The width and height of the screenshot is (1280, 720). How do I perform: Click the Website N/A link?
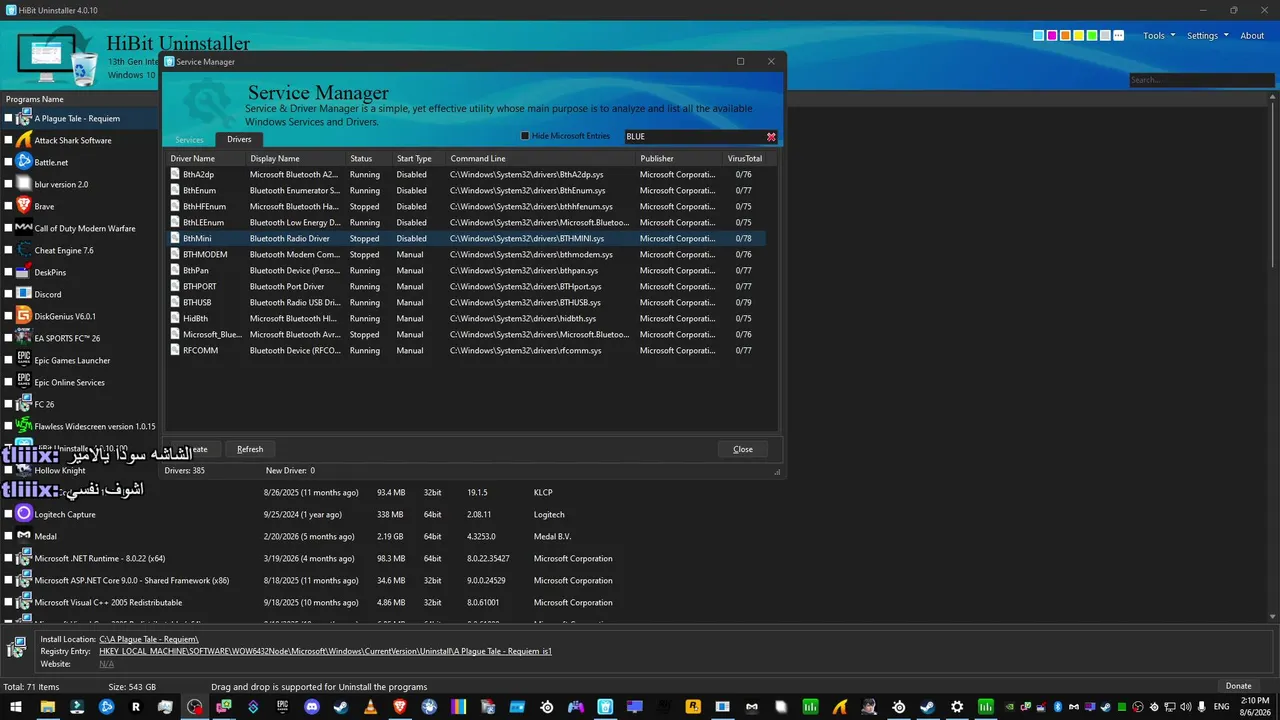106,664
